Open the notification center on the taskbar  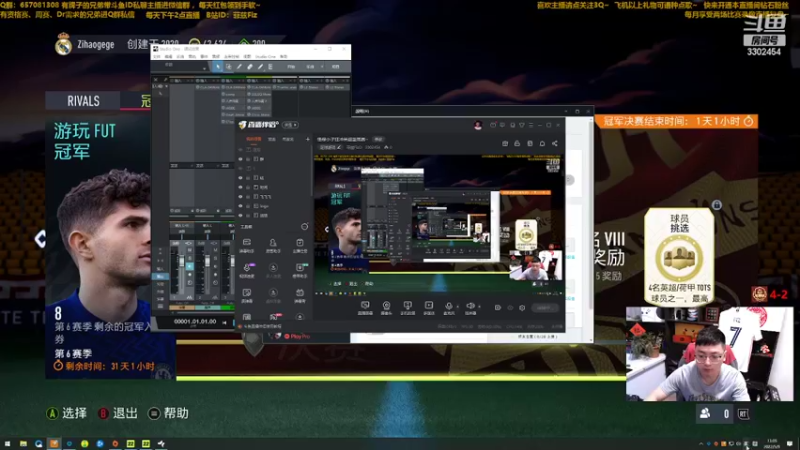pyautogui.click(x=790, y=444)
